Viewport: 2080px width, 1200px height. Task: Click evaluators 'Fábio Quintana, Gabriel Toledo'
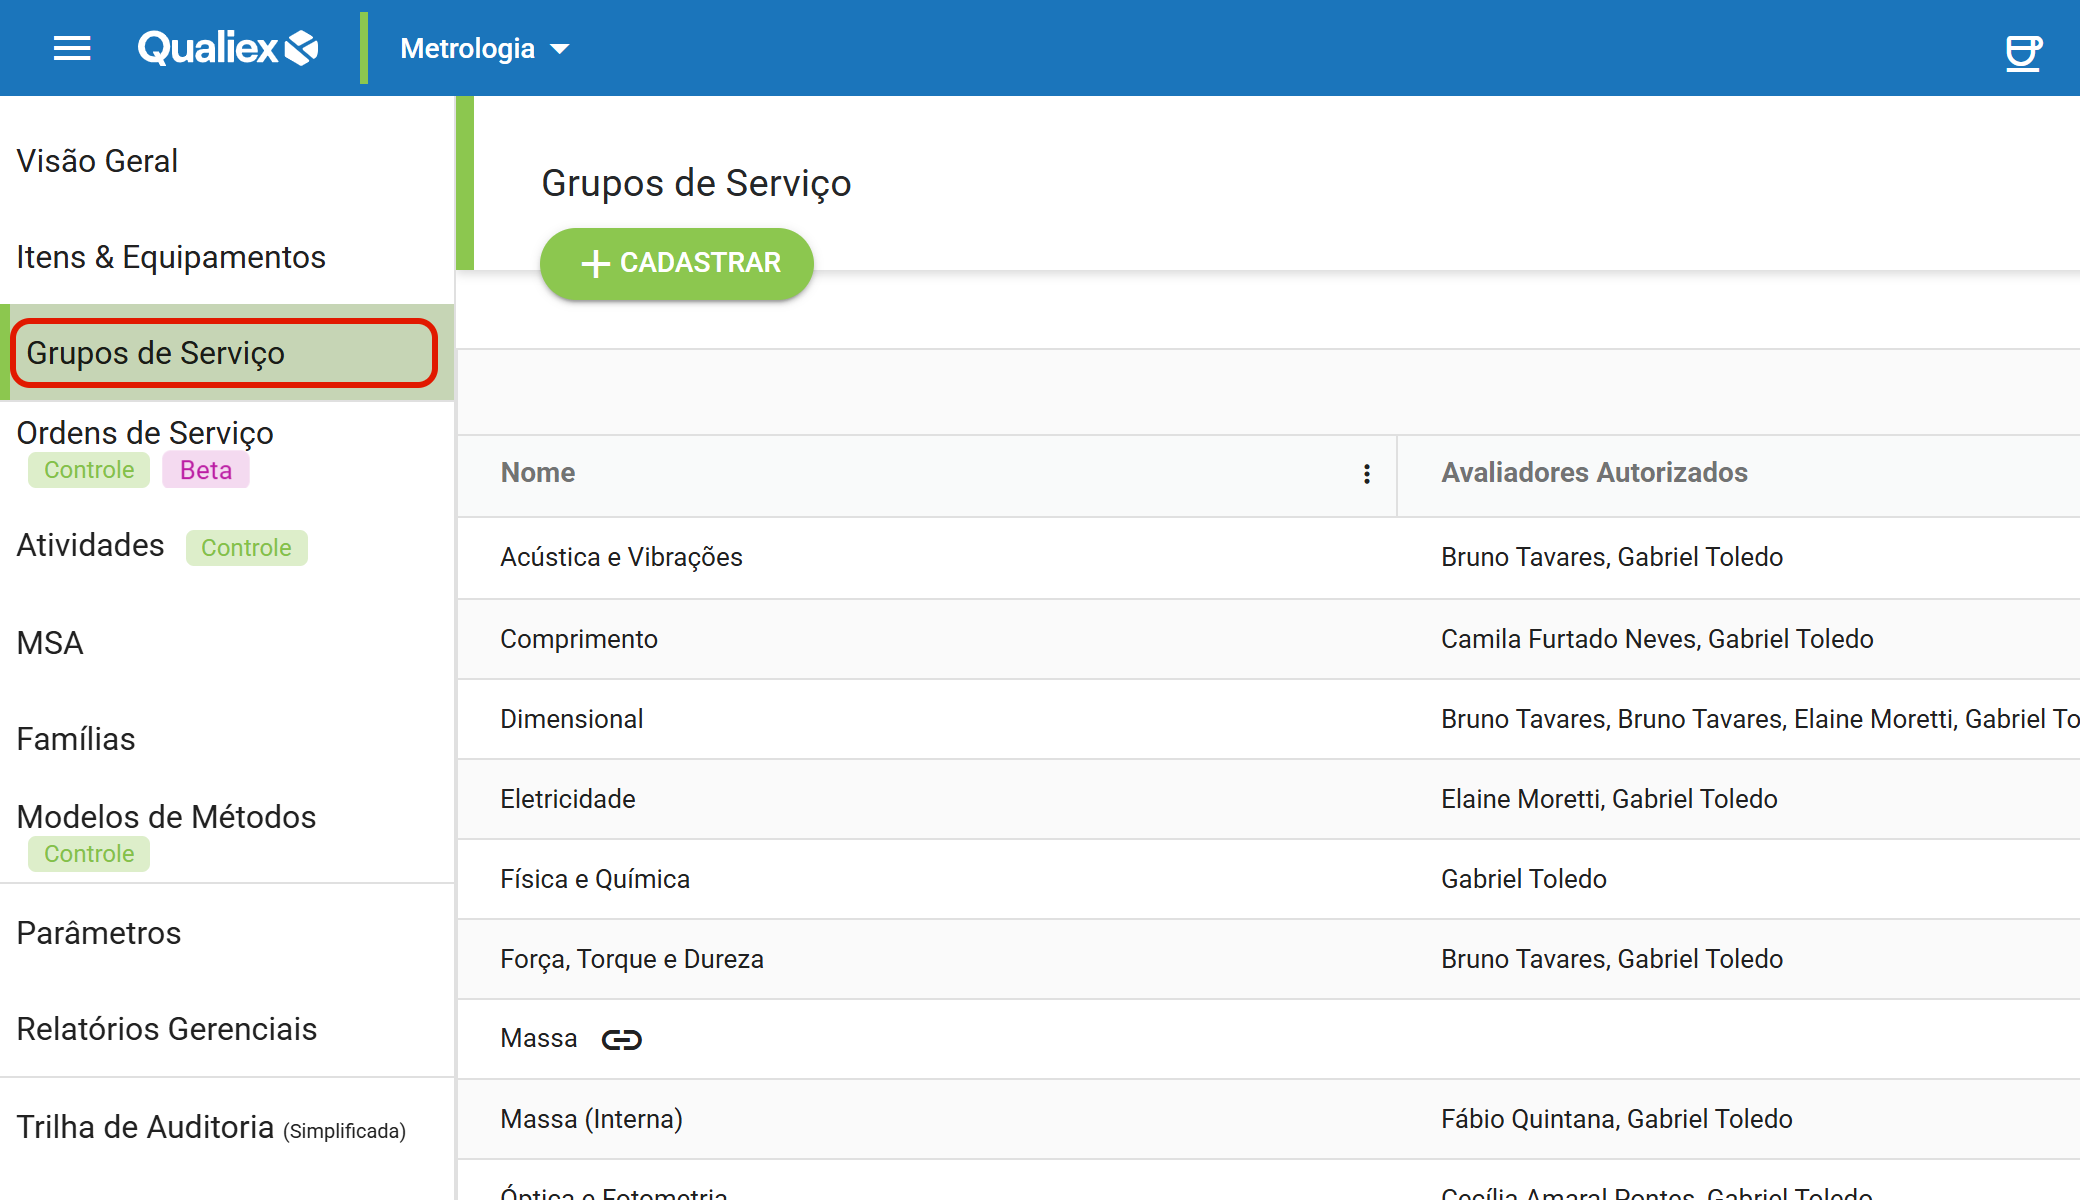(1616, 1119)
